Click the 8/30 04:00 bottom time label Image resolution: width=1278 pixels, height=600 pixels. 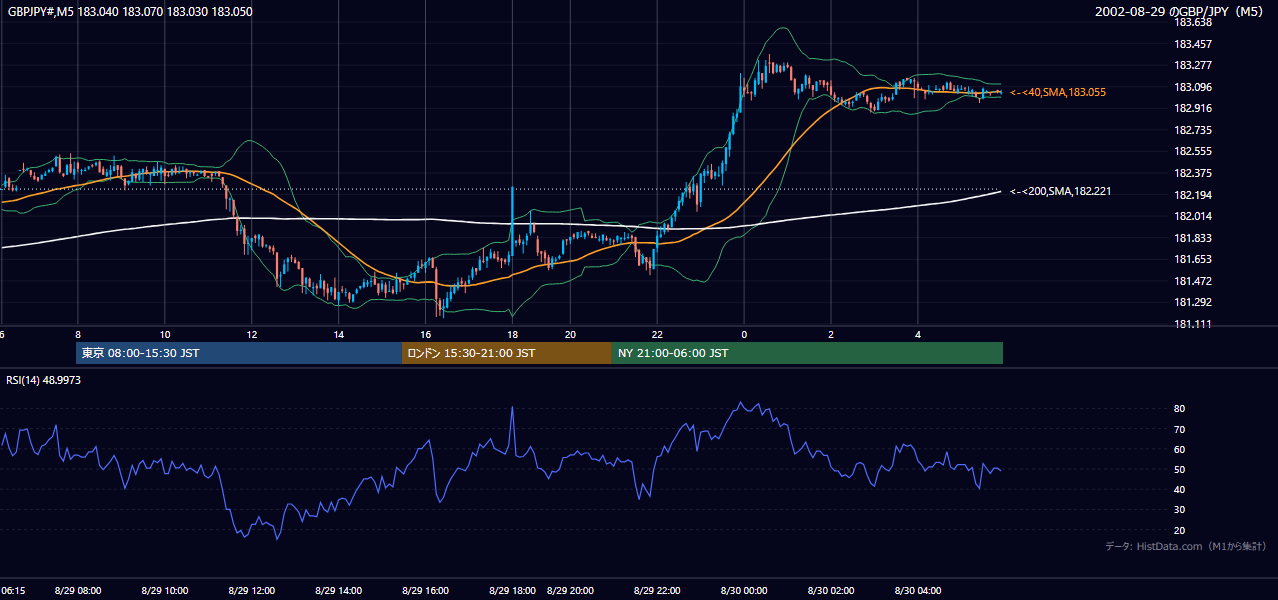point(918,590)
